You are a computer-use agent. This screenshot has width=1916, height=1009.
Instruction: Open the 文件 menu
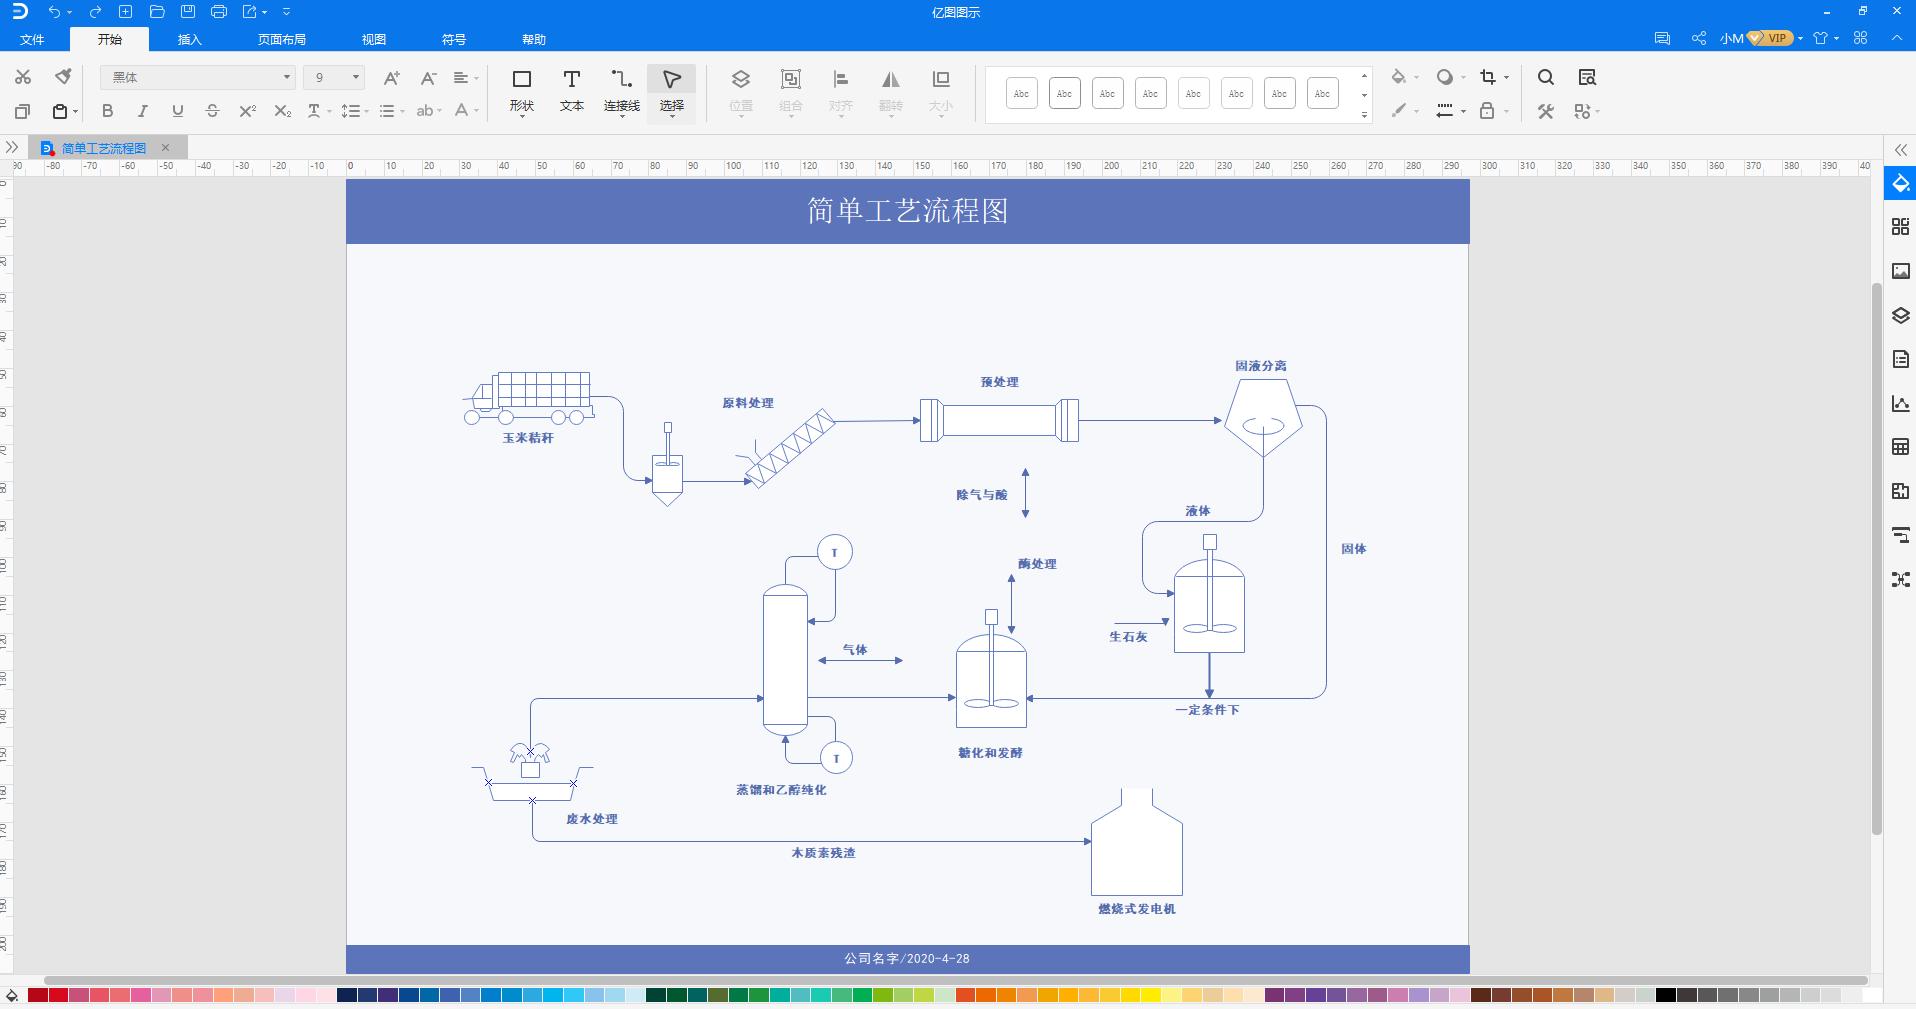point(32,39)
